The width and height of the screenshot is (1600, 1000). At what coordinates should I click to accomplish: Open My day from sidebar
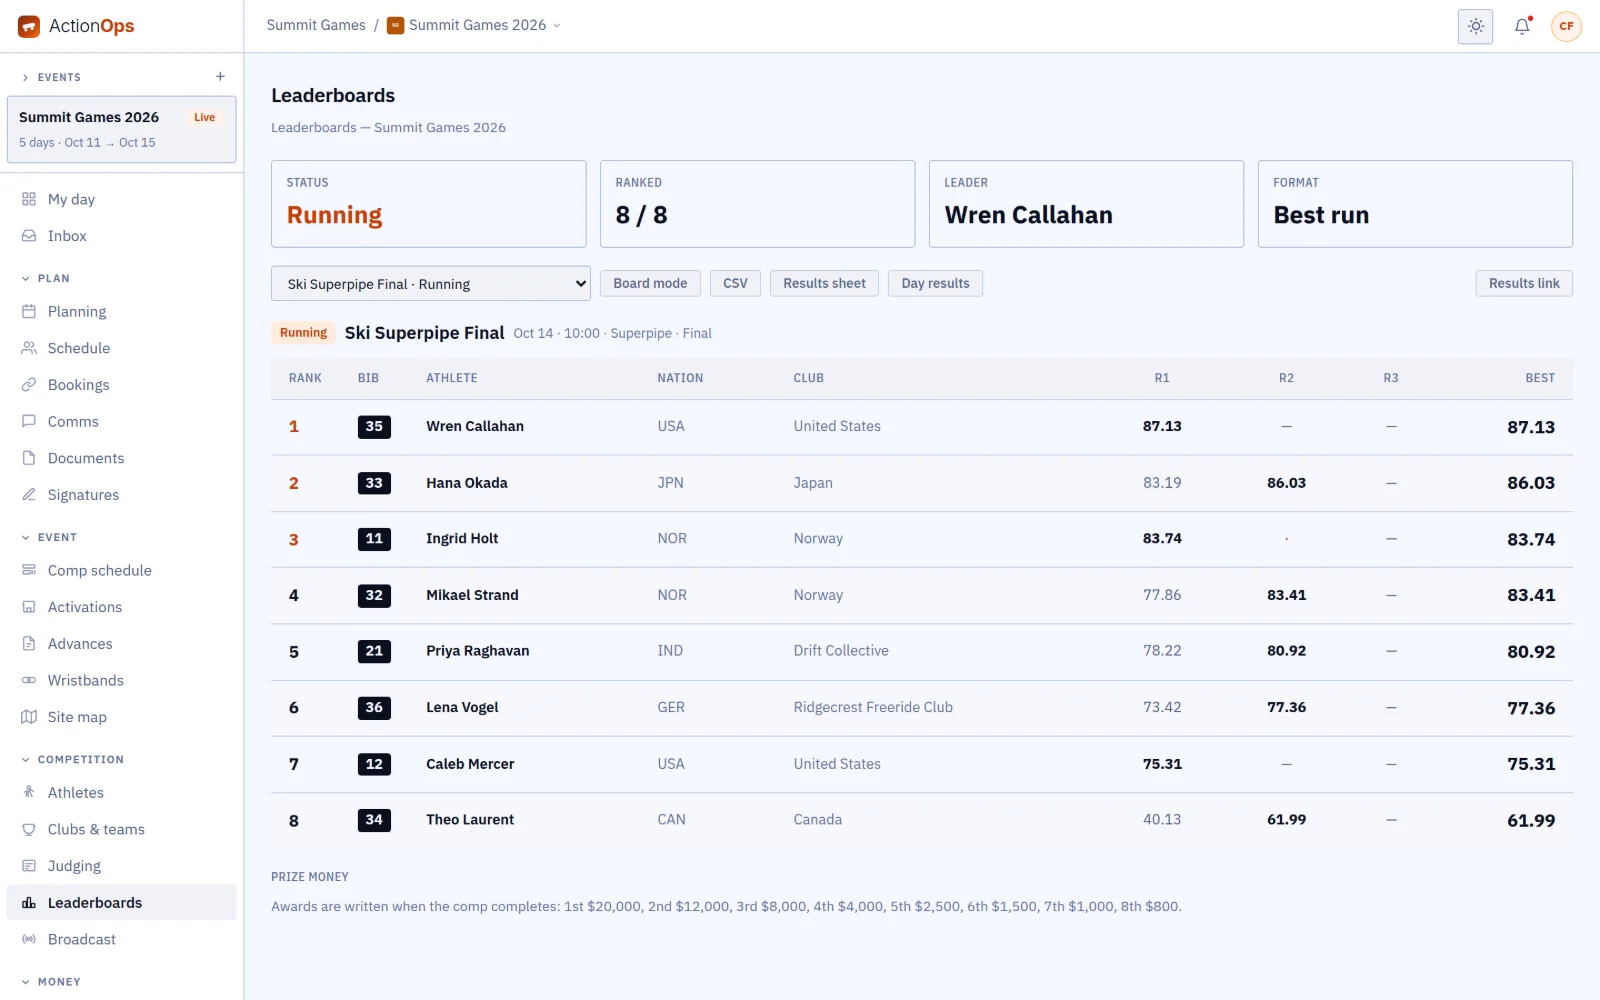coord(121,199)
